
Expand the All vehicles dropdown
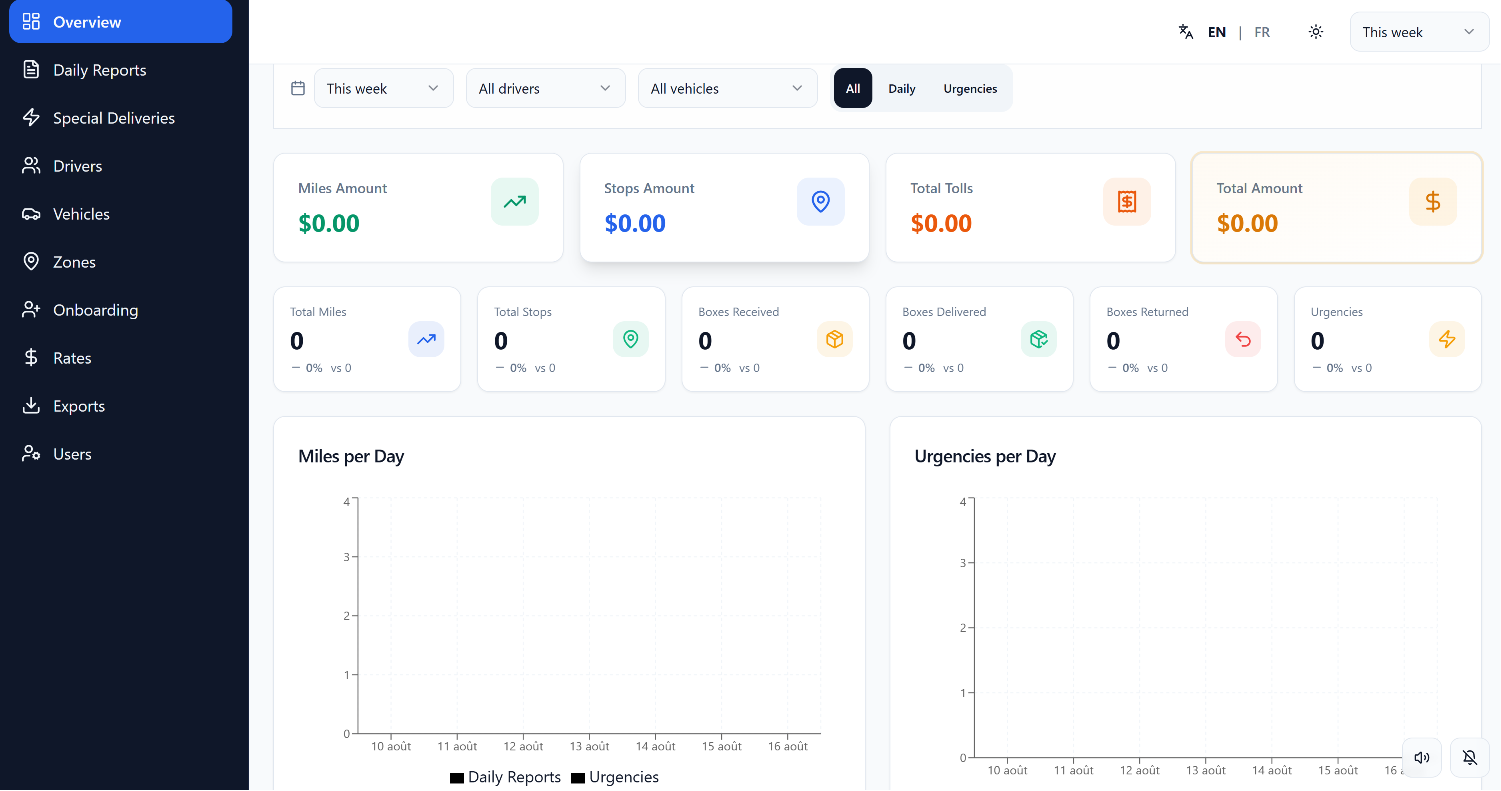[728, 88]
